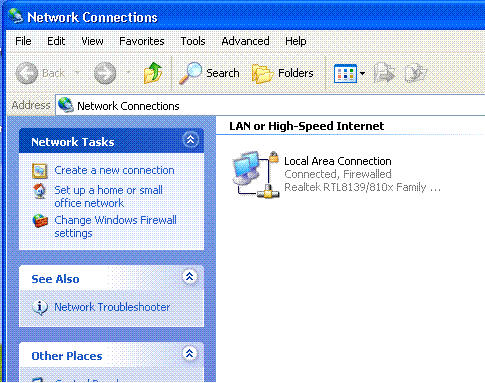Open Network Troubleshooter link
The image size is (485, 383).
pyautogui.click(x=112, y=307)
